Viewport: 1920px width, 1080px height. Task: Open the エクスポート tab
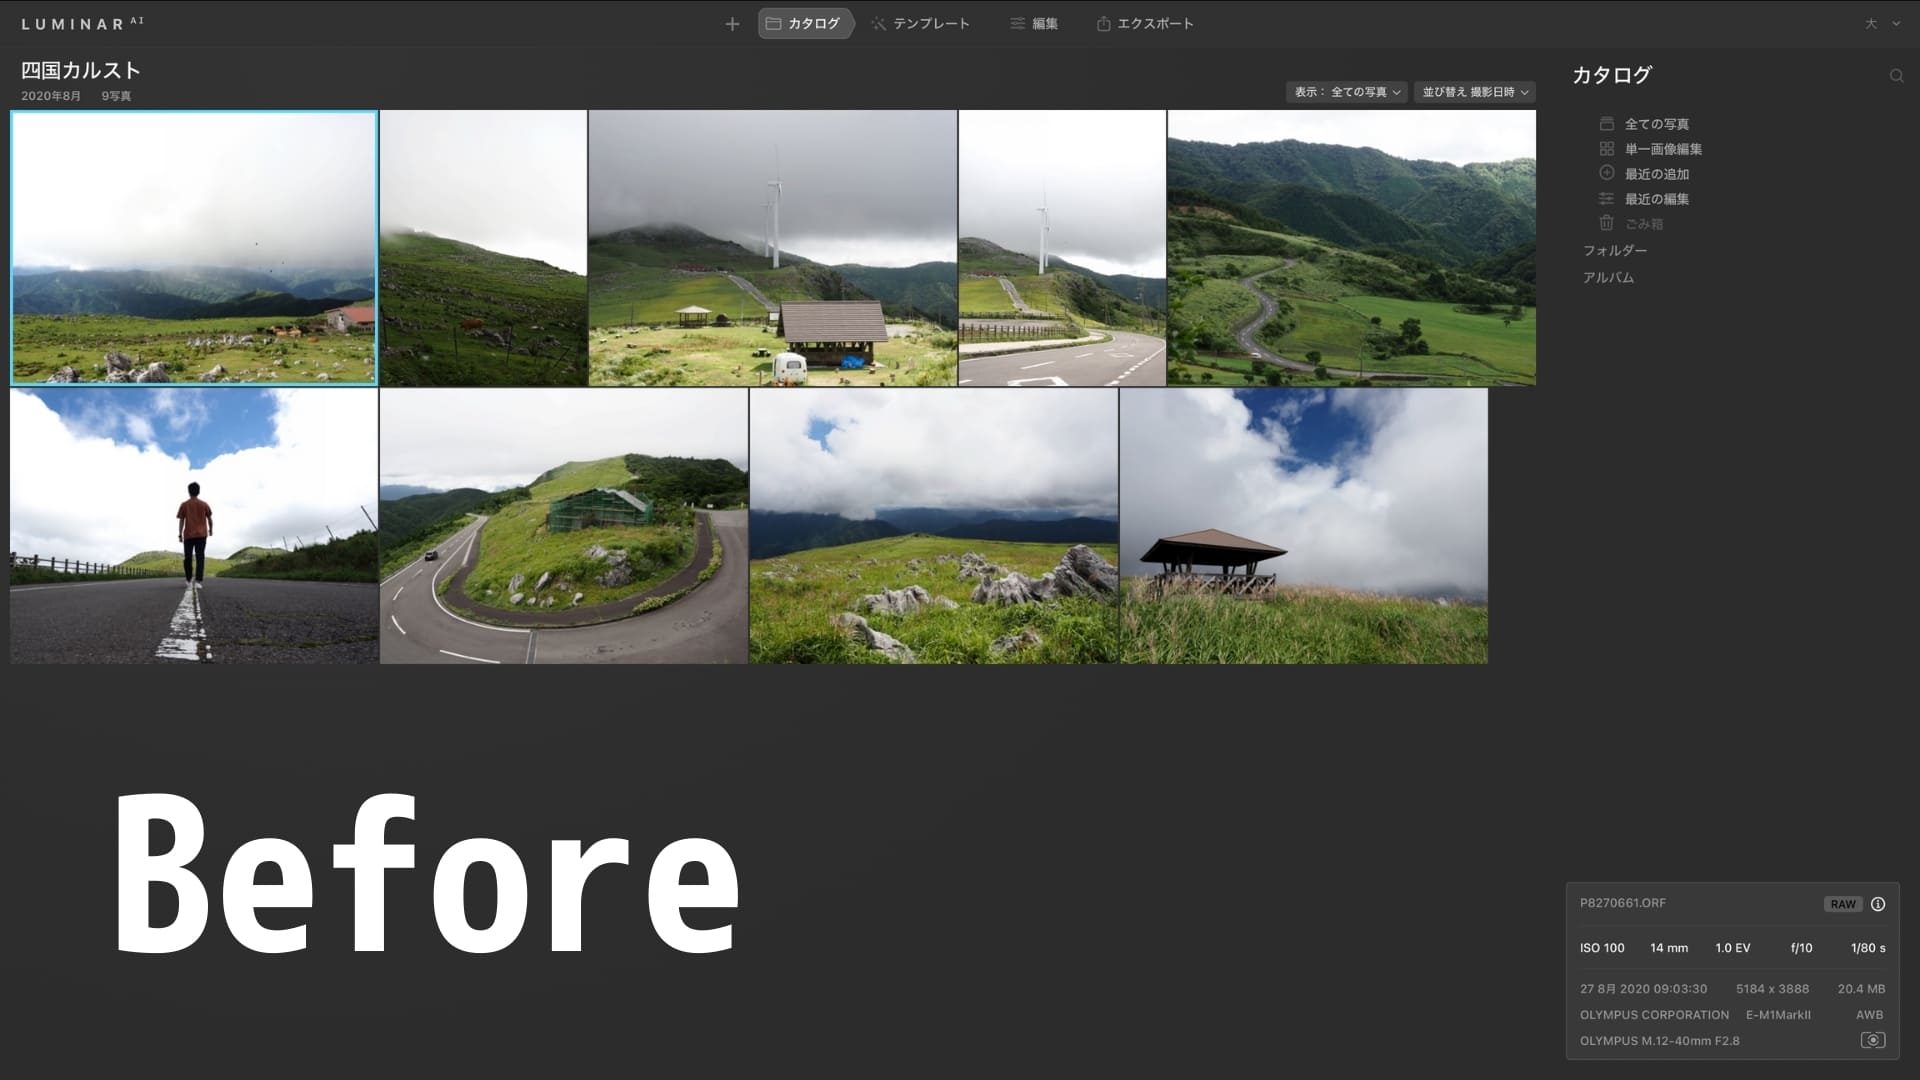pyautogui.click(x=1145, y=24)
